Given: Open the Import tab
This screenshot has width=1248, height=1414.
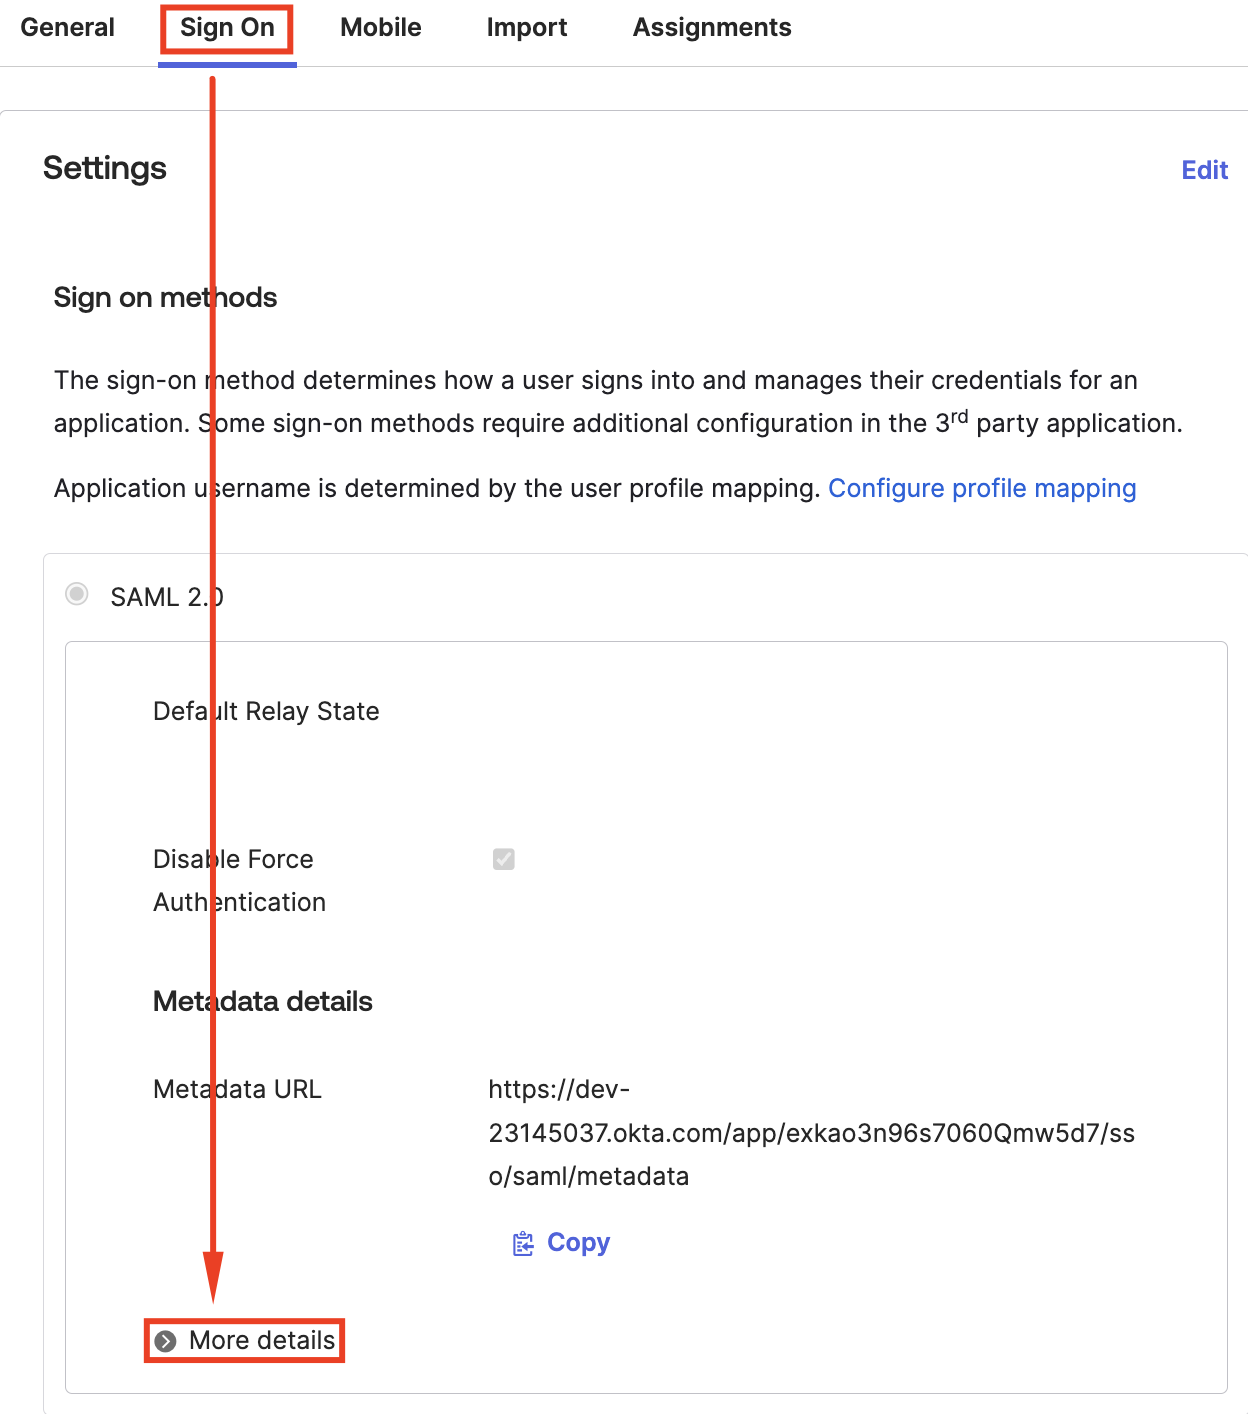Looking at the screenshot, I should point(526,28).
